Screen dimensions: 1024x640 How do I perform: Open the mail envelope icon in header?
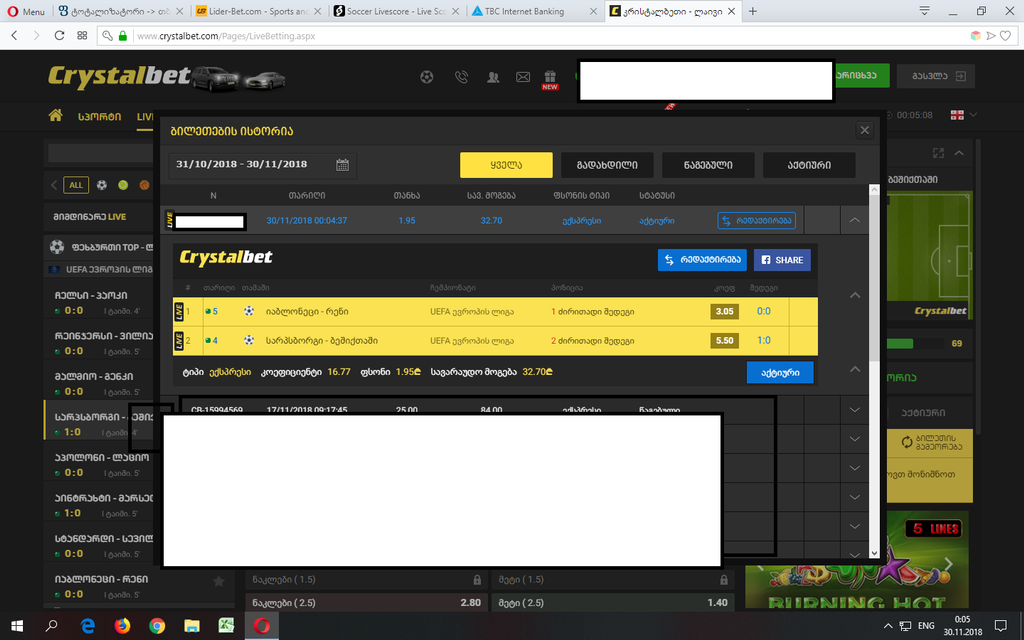point(523,77)
